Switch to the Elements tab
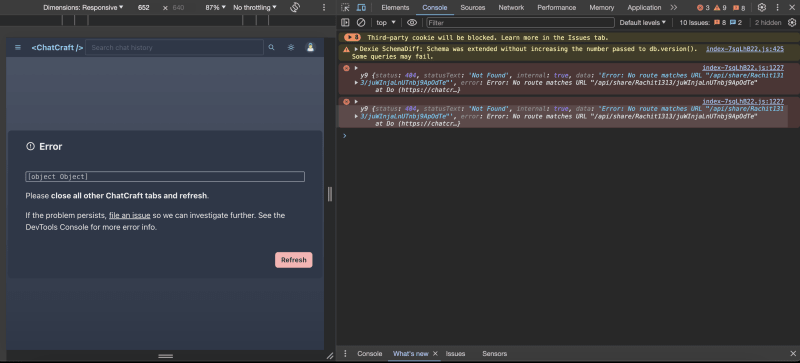800x363 pixels. coord(395,8)
